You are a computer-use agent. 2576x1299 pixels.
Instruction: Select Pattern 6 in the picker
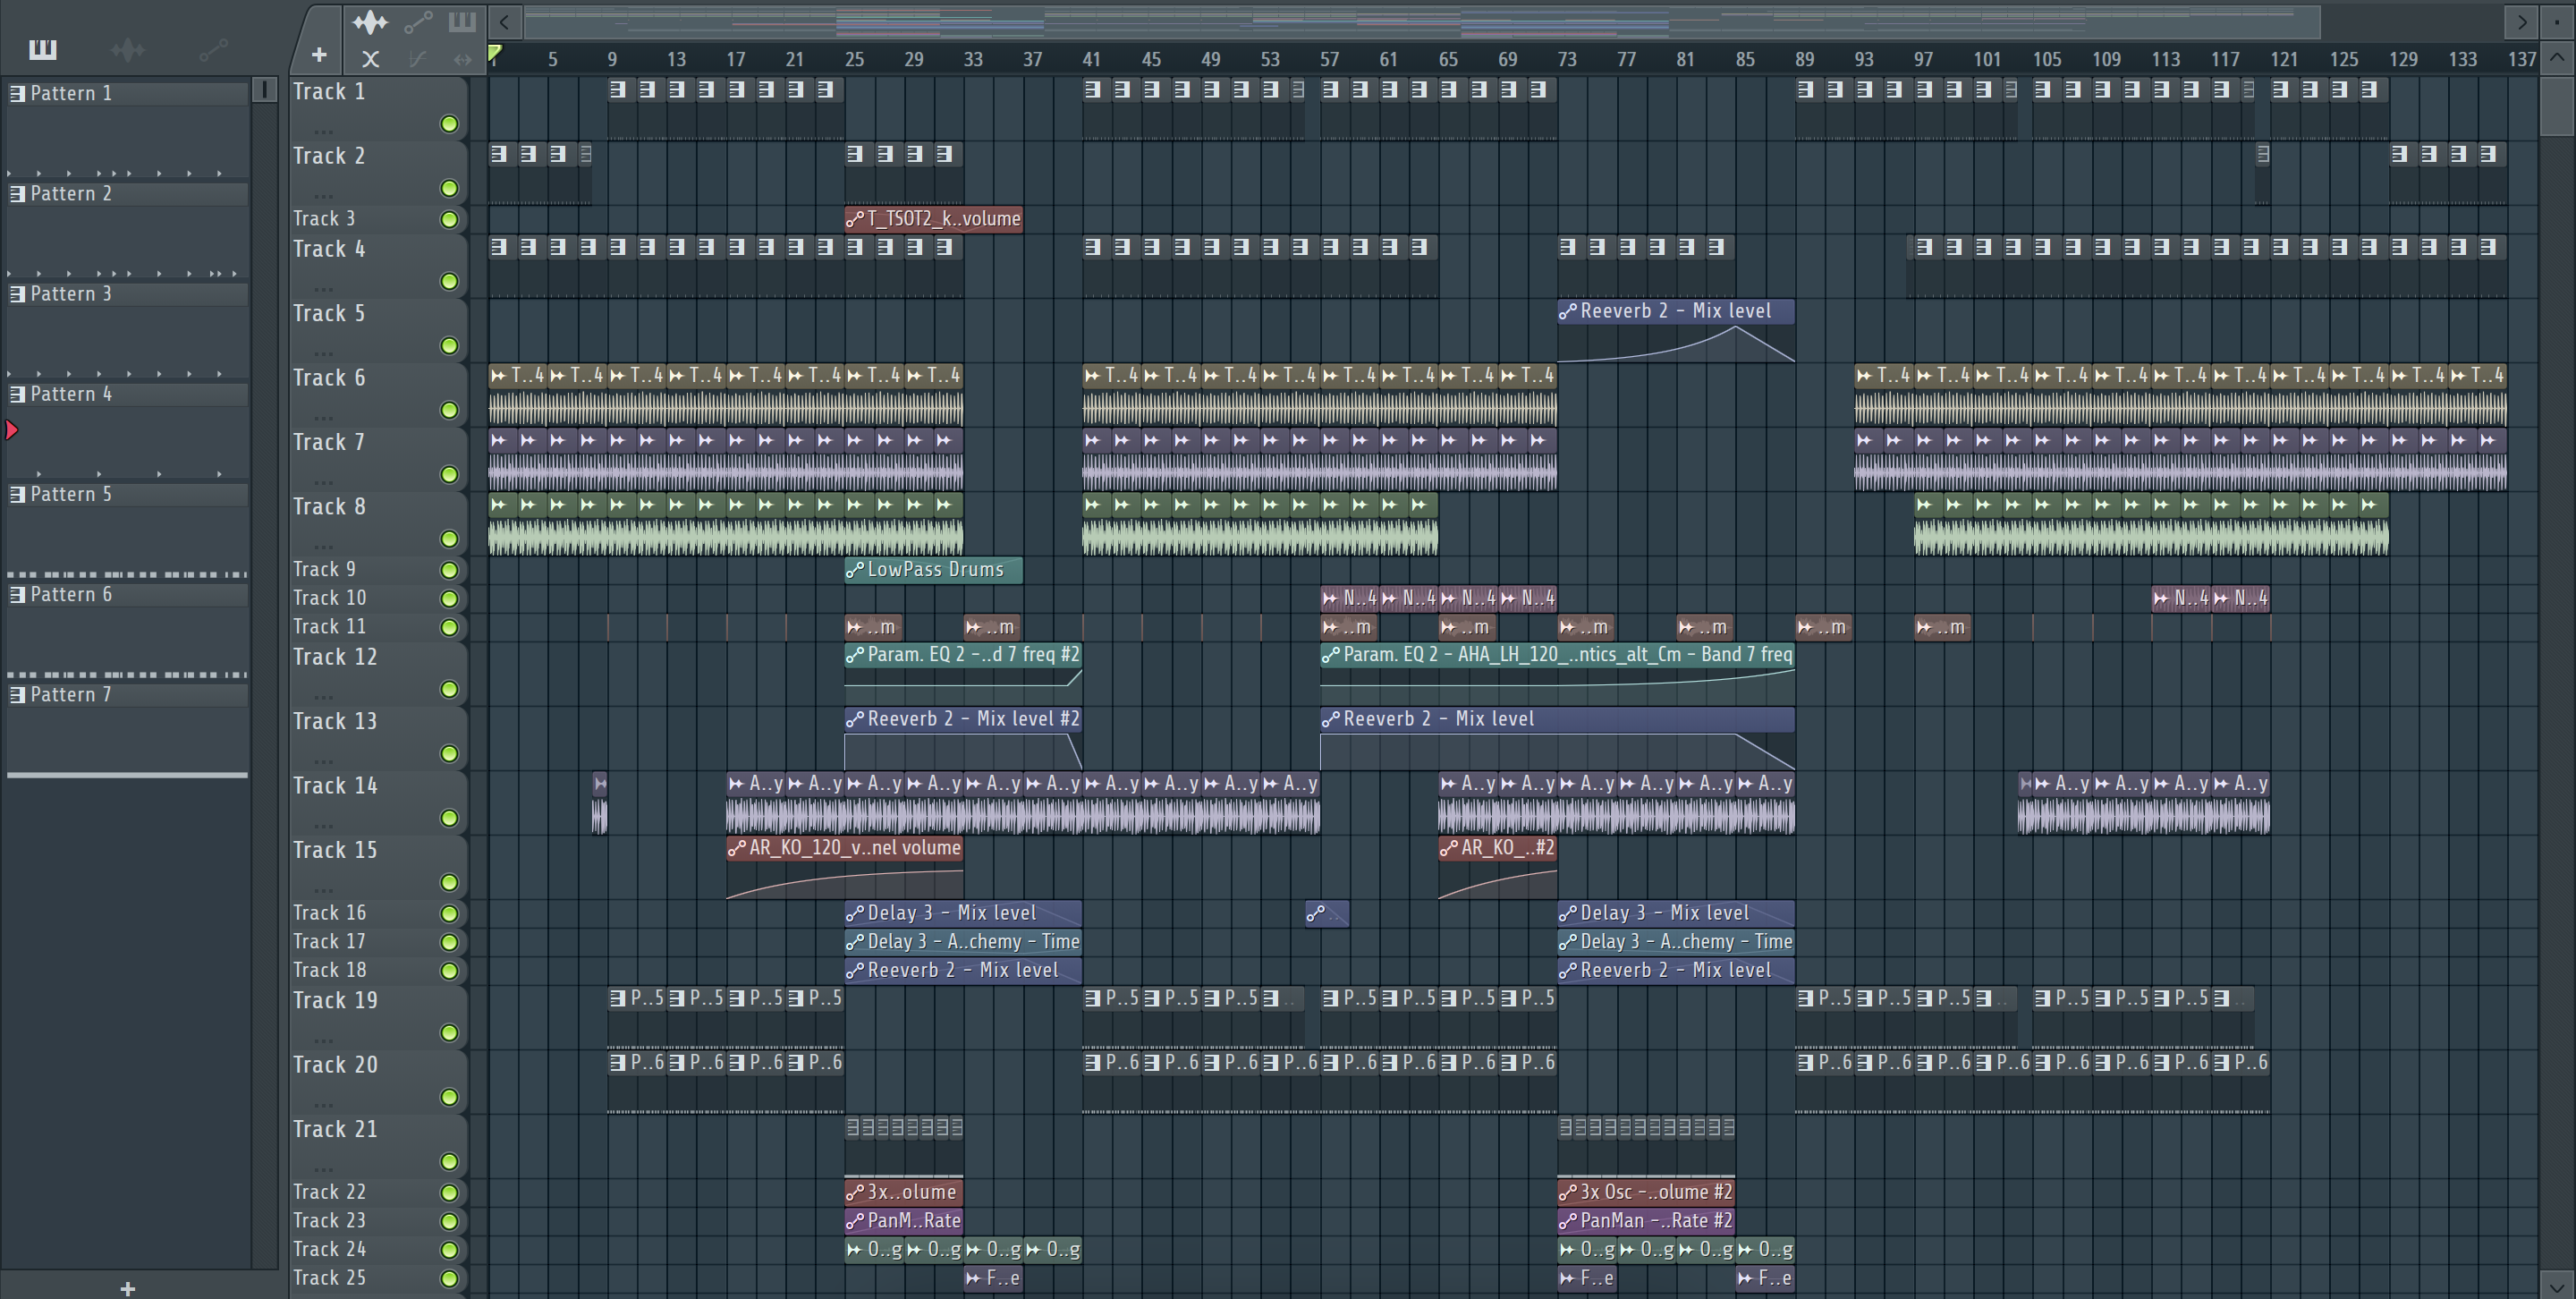(127, 595)
